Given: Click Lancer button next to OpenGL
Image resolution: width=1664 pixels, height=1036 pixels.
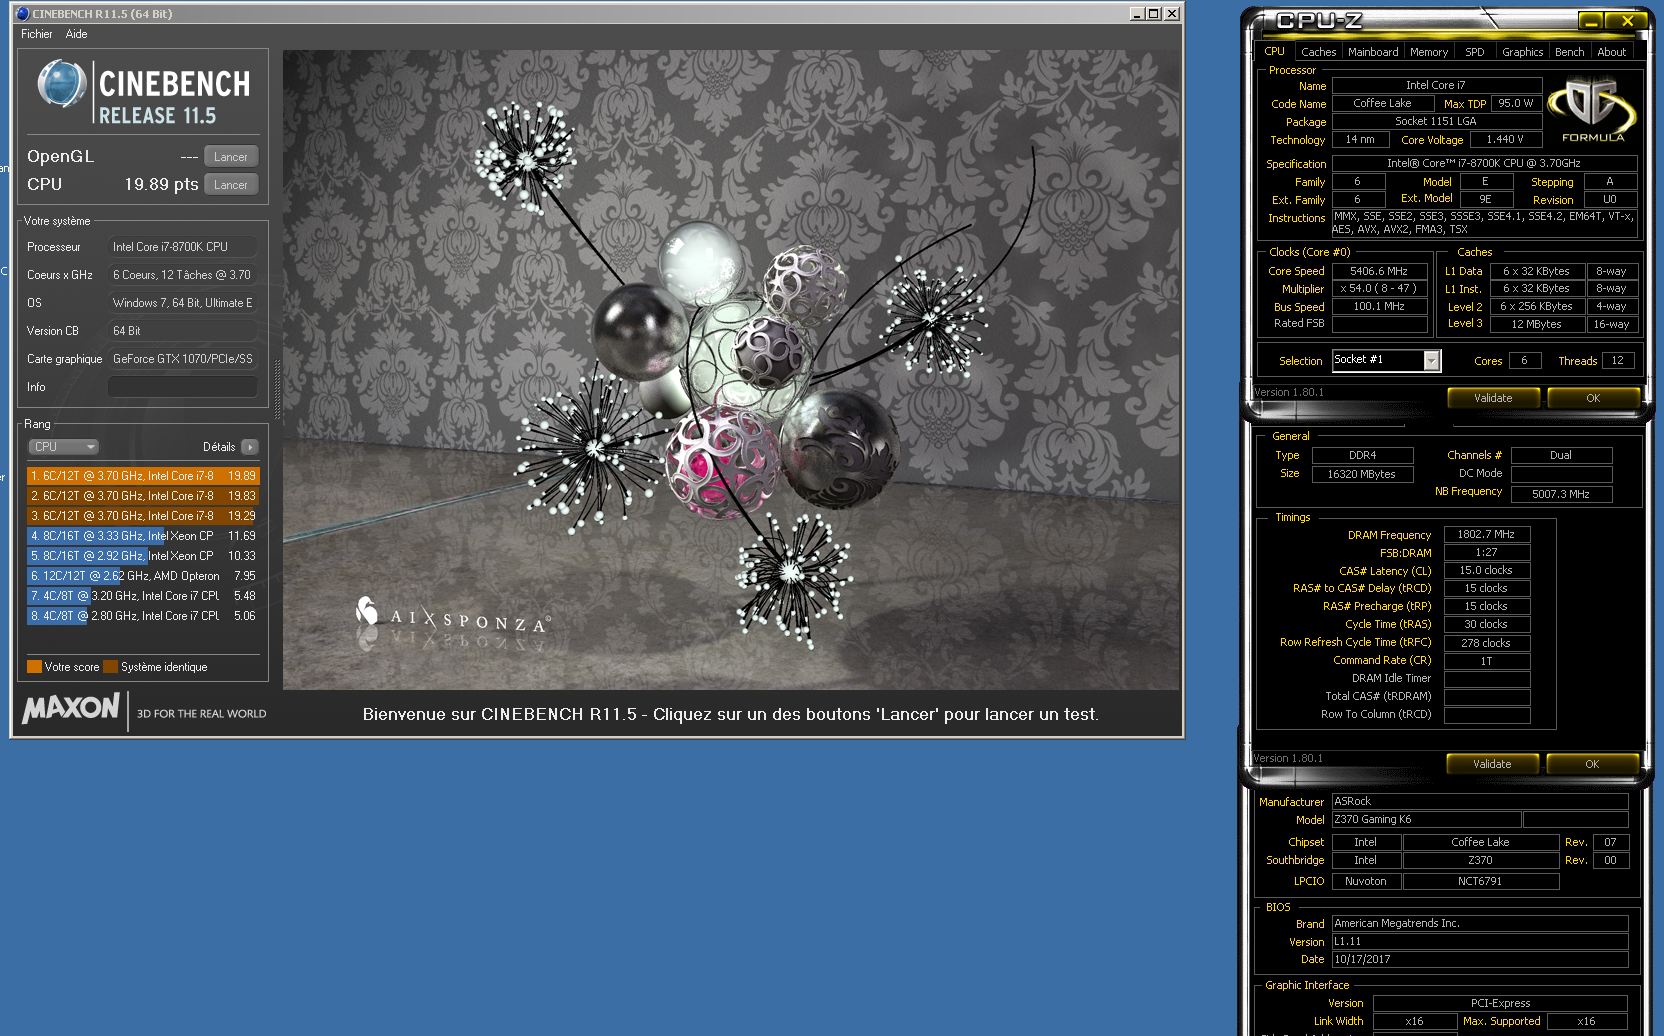Looking at the screenshot, I should tap(231, 157).
